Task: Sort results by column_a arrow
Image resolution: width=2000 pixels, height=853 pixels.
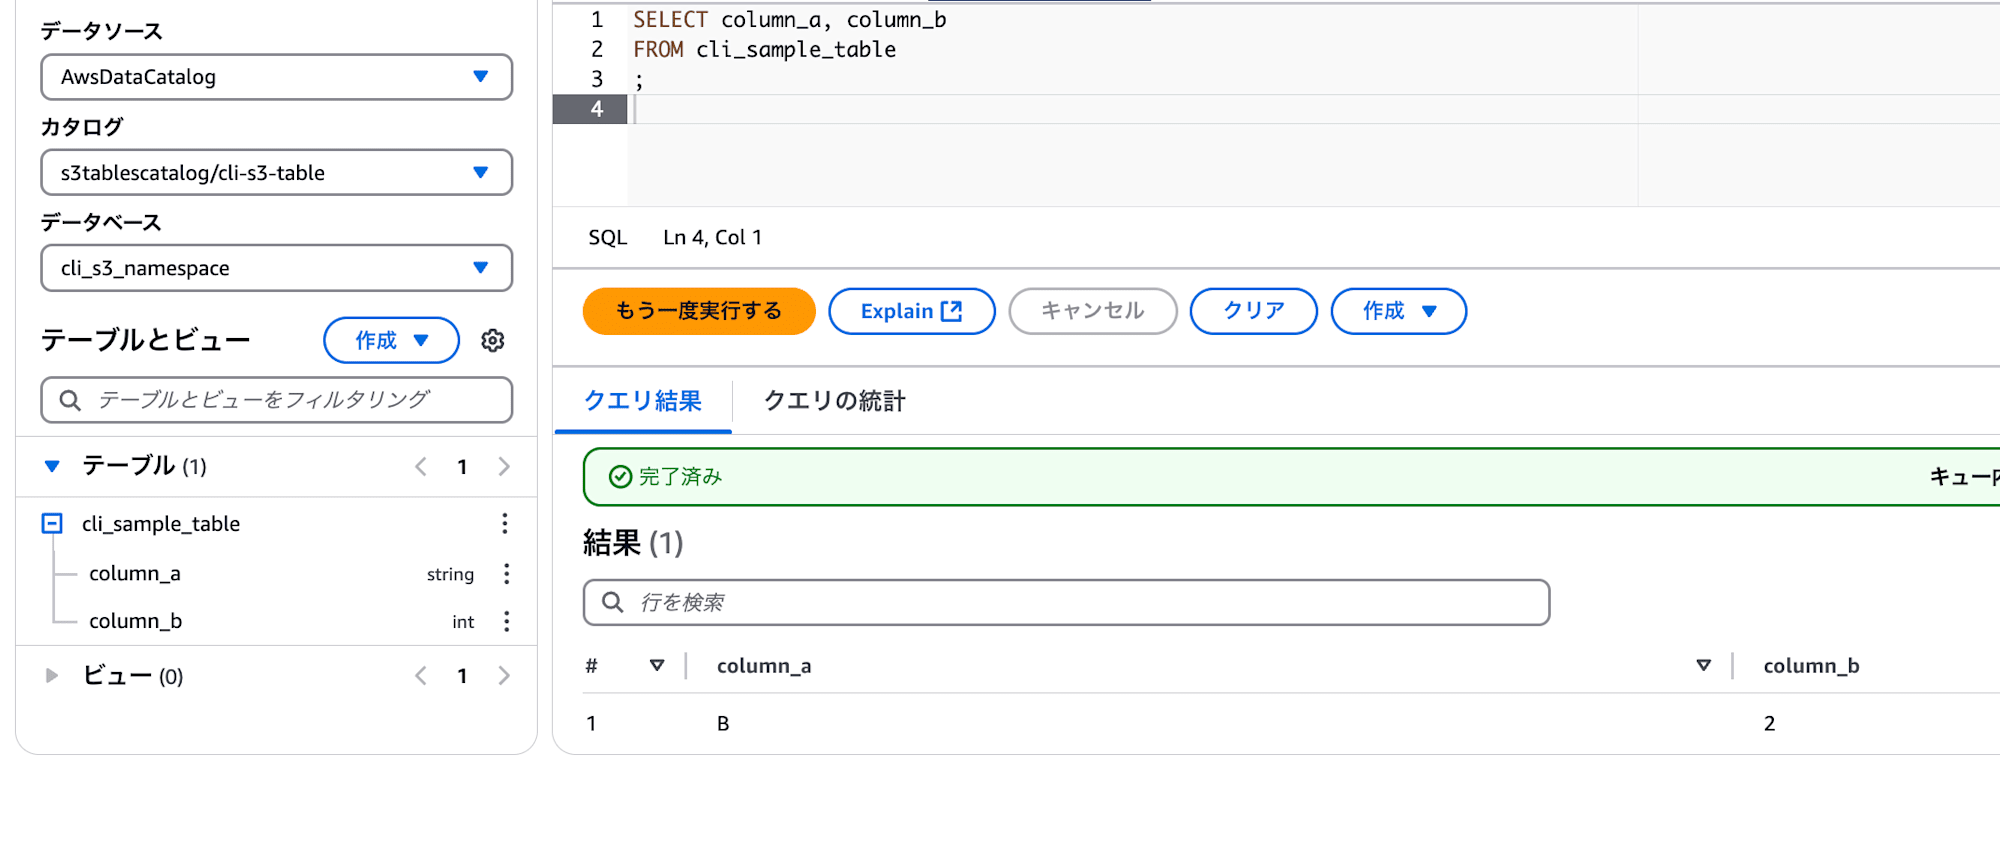Action: tap(1704, 665)
